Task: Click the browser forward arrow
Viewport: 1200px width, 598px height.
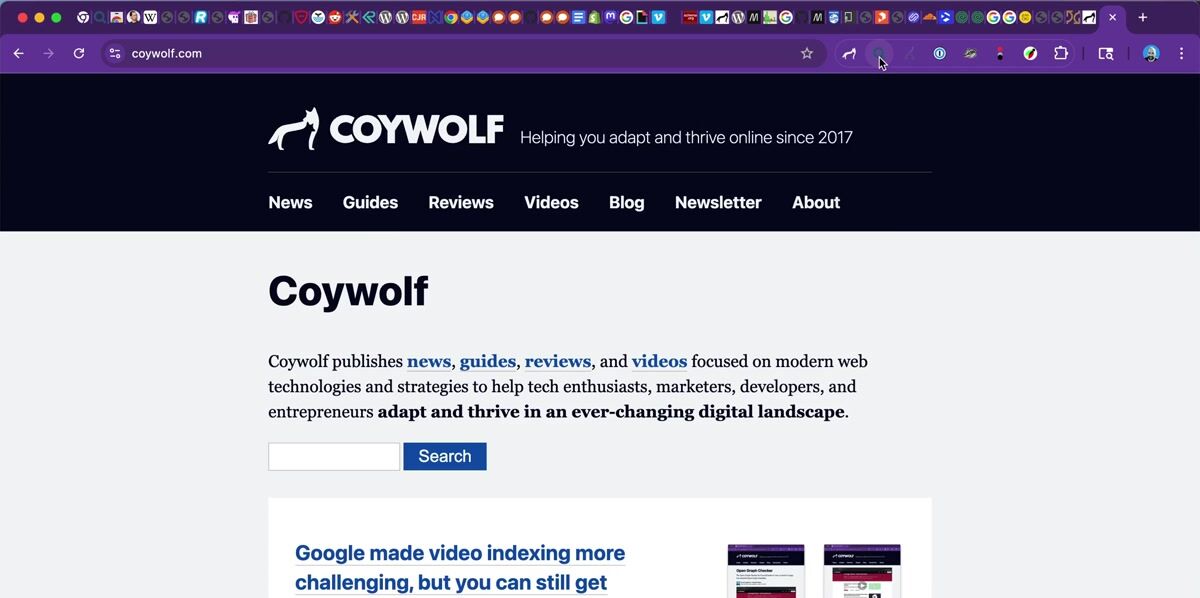Action: tap(48, 53)
